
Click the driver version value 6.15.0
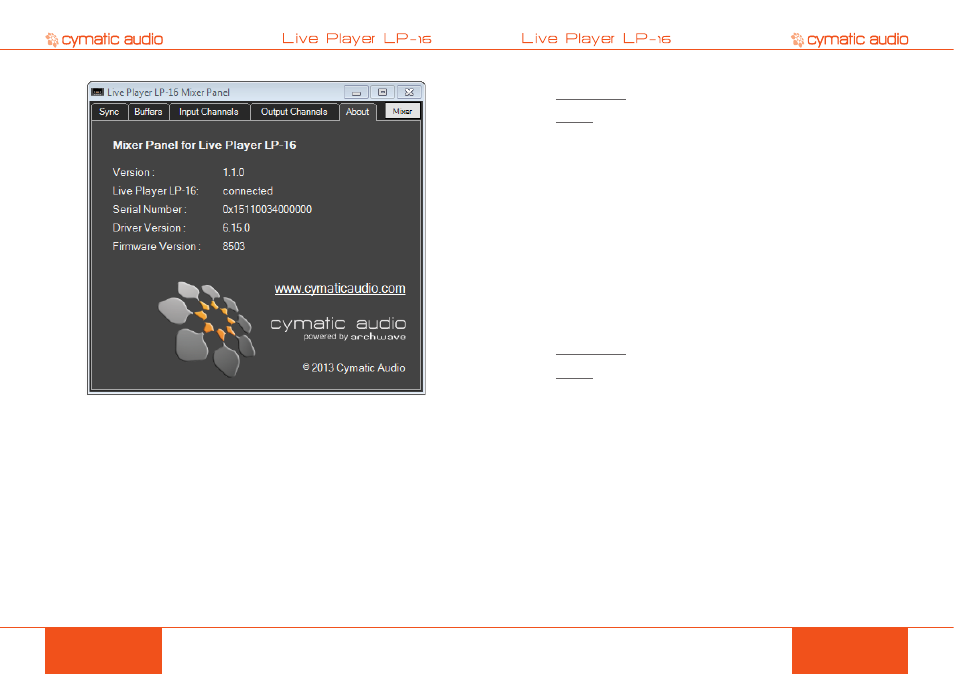(x=236, y=228)
